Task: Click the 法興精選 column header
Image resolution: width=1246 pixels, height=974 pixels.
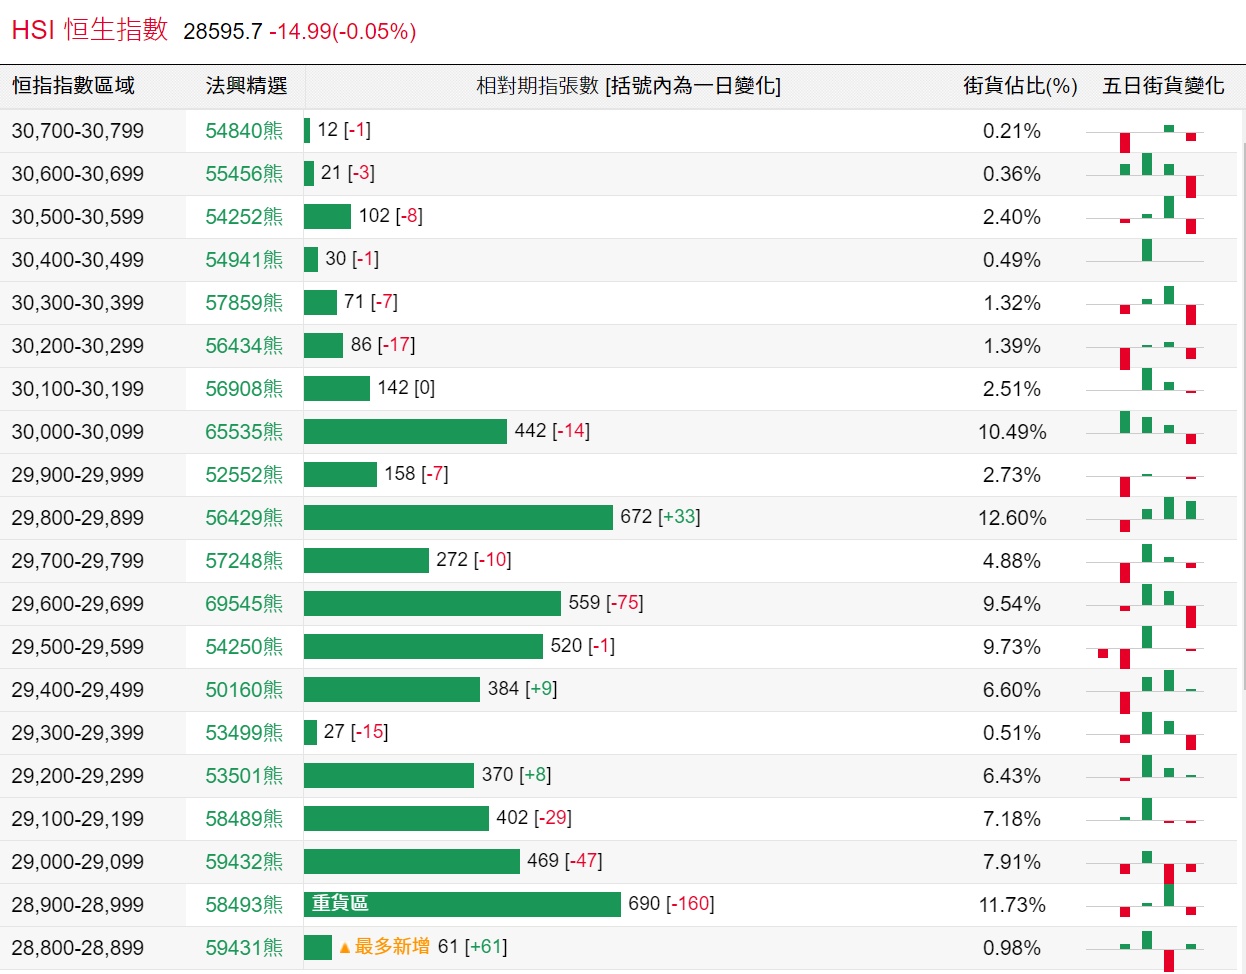Action: (x=246, y=86)
